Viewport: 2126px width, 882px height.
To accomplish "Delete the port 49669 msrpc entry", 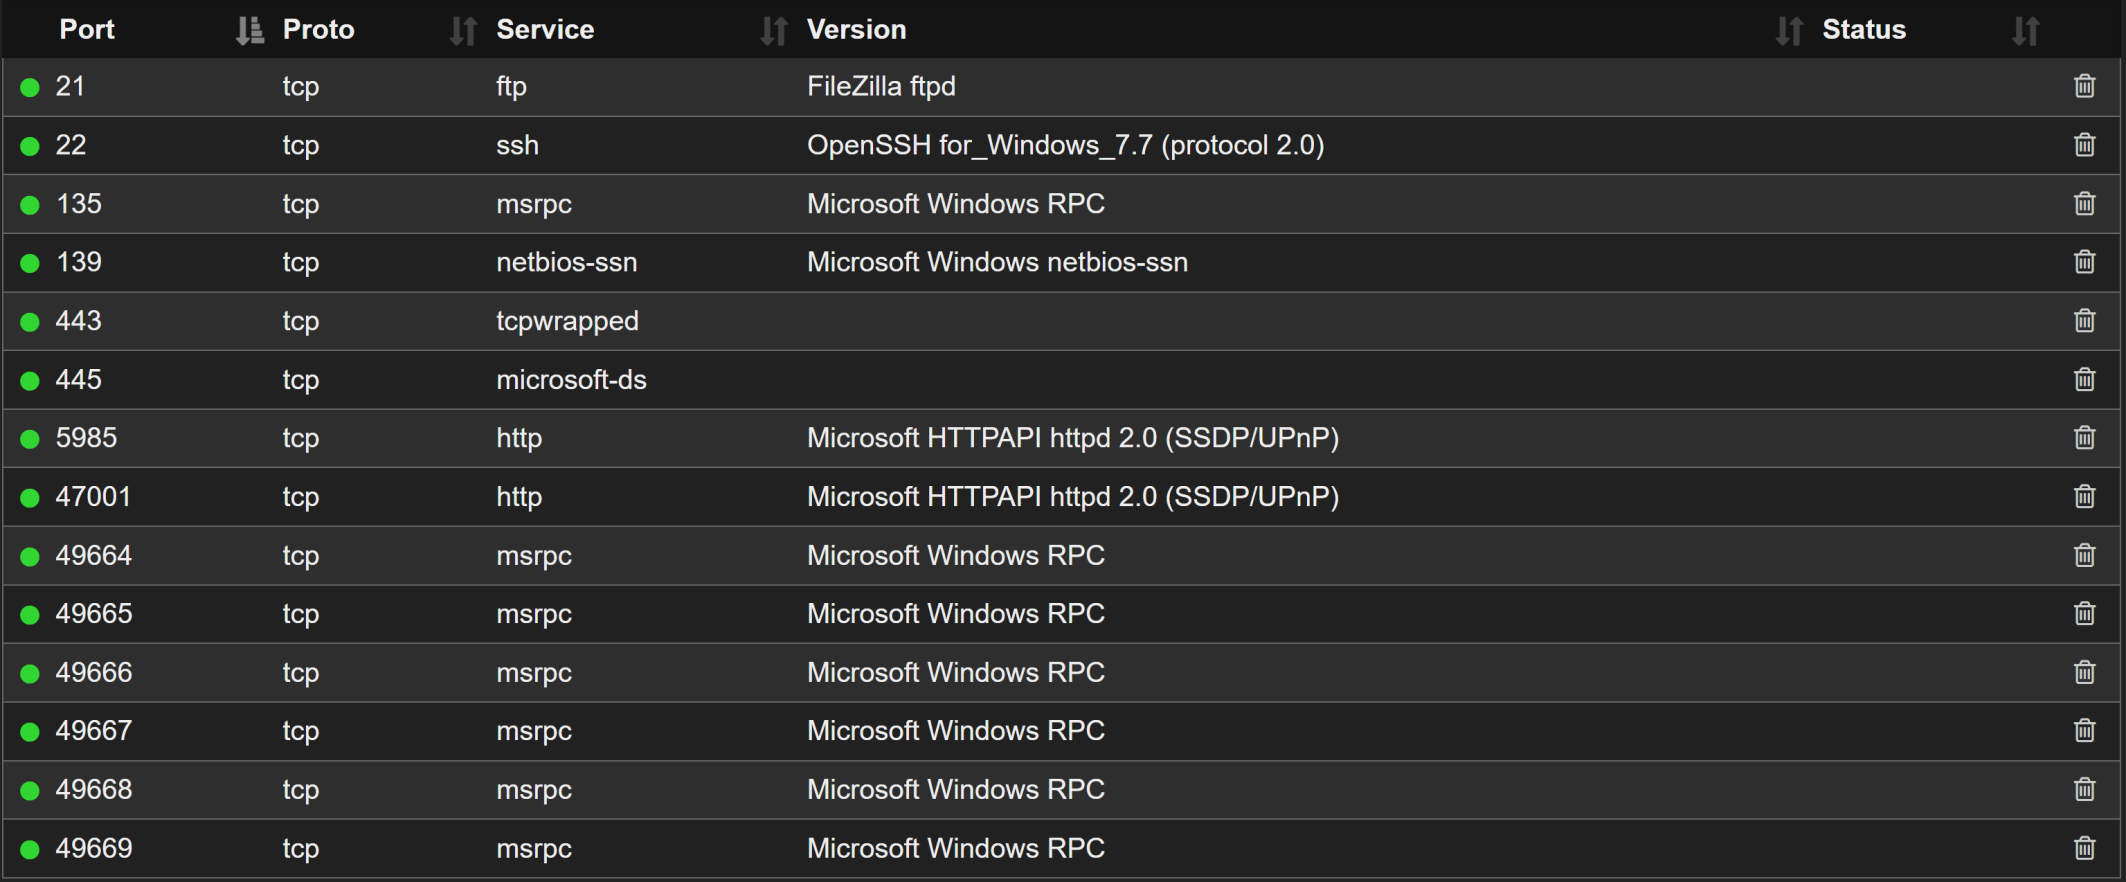I will point(2084,848).
